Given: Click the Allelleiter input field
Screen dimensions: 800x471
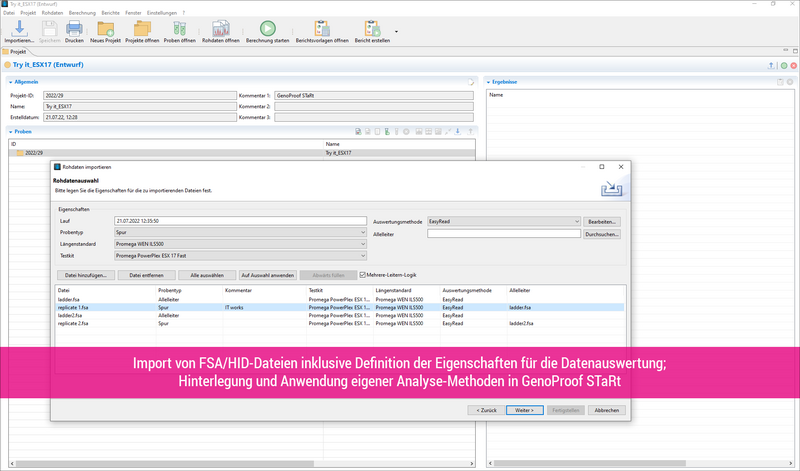Looking at the screenshot, I should [x=503, y=234].
